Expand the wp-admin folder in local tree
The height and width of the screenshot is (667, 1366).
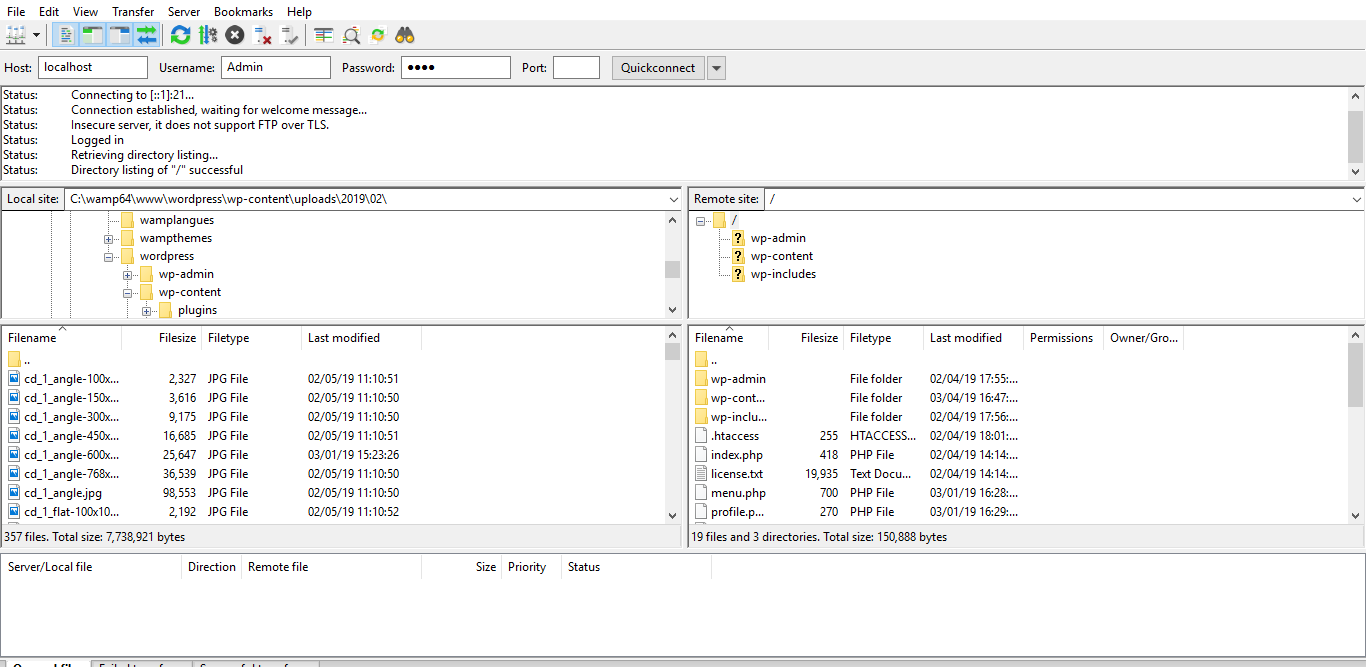coord(128,275)
